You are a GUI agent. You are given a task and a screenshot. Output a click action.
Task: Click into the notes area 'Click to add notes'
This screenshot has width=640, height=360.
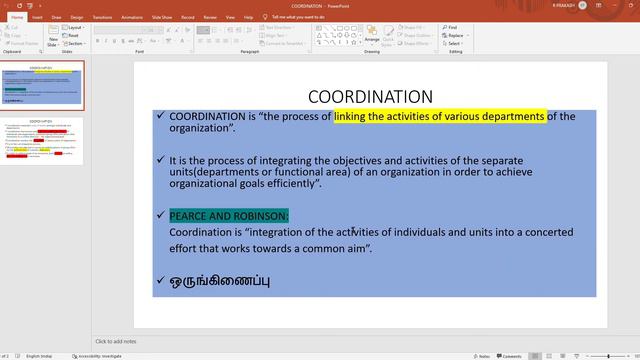point(116,341)
